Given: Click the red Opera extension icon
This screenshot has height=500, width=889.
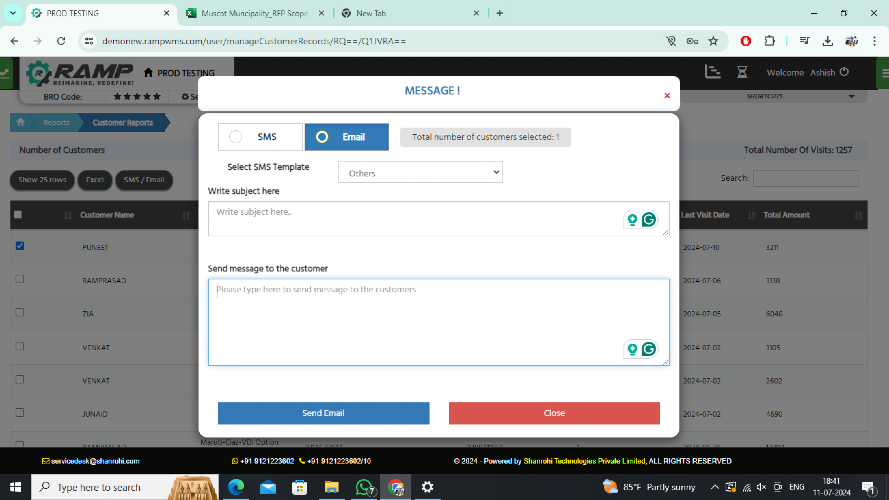Looking at the screenshot, I should point(746,41).
